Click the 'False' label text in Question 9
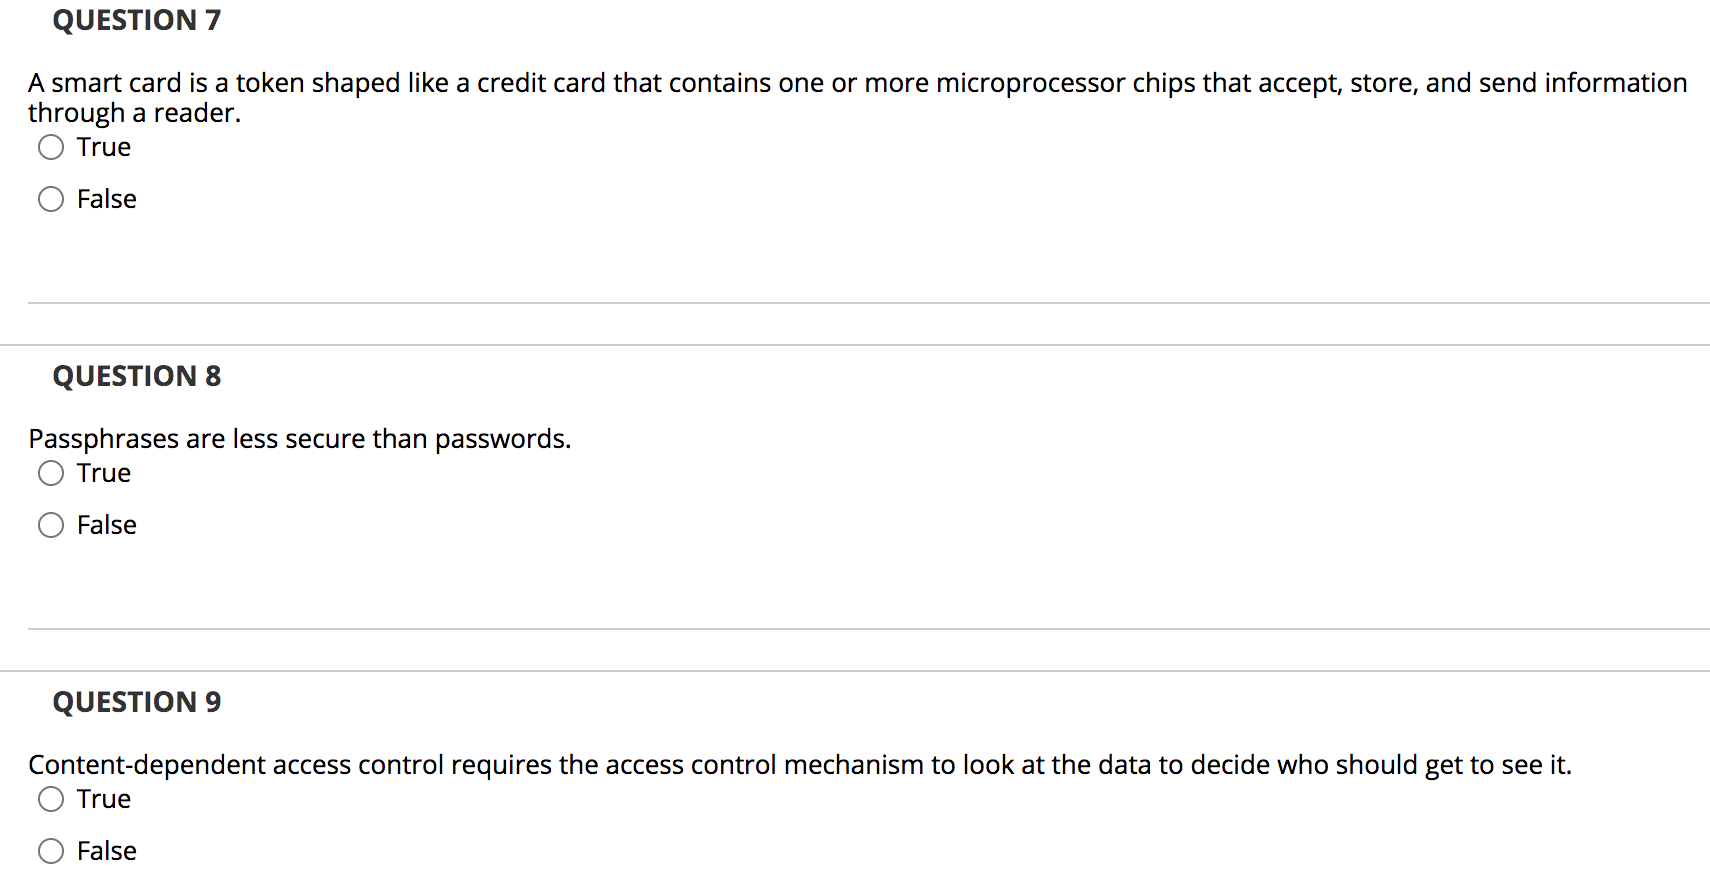This screenshot has width=1710, height=876. point(107,851)
